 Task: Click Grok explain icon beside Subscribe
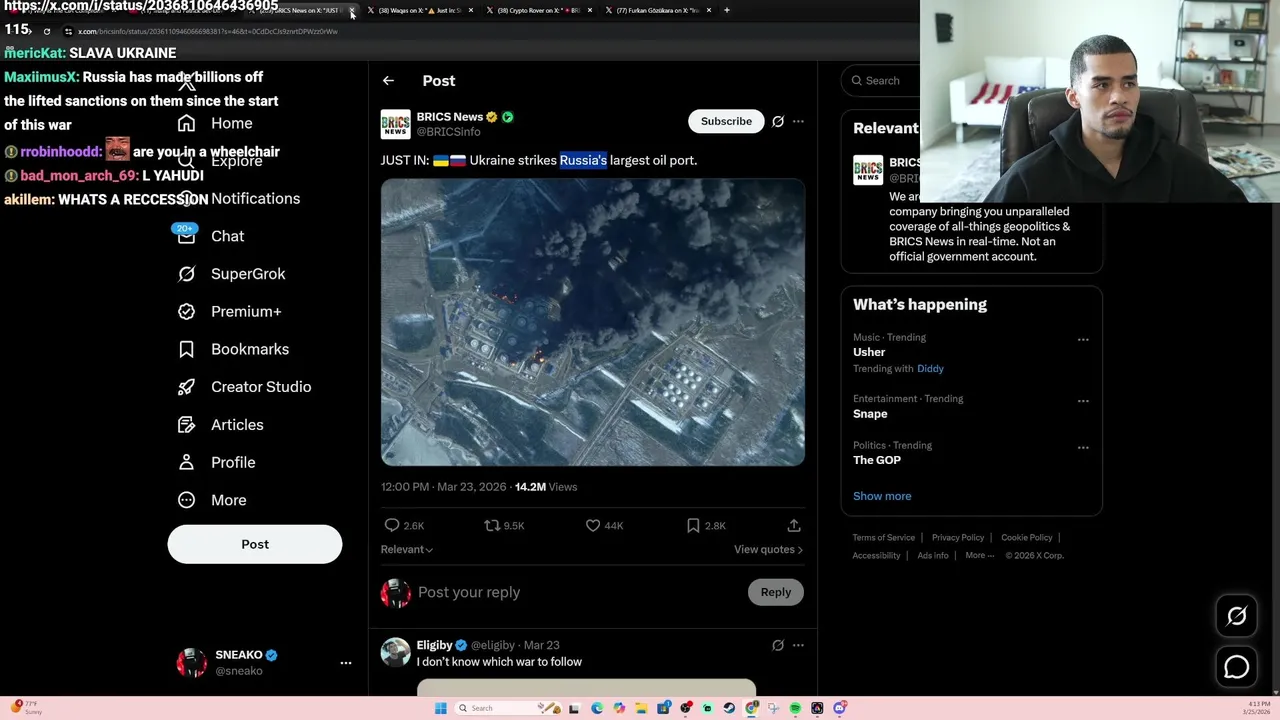tap(778, 121)
